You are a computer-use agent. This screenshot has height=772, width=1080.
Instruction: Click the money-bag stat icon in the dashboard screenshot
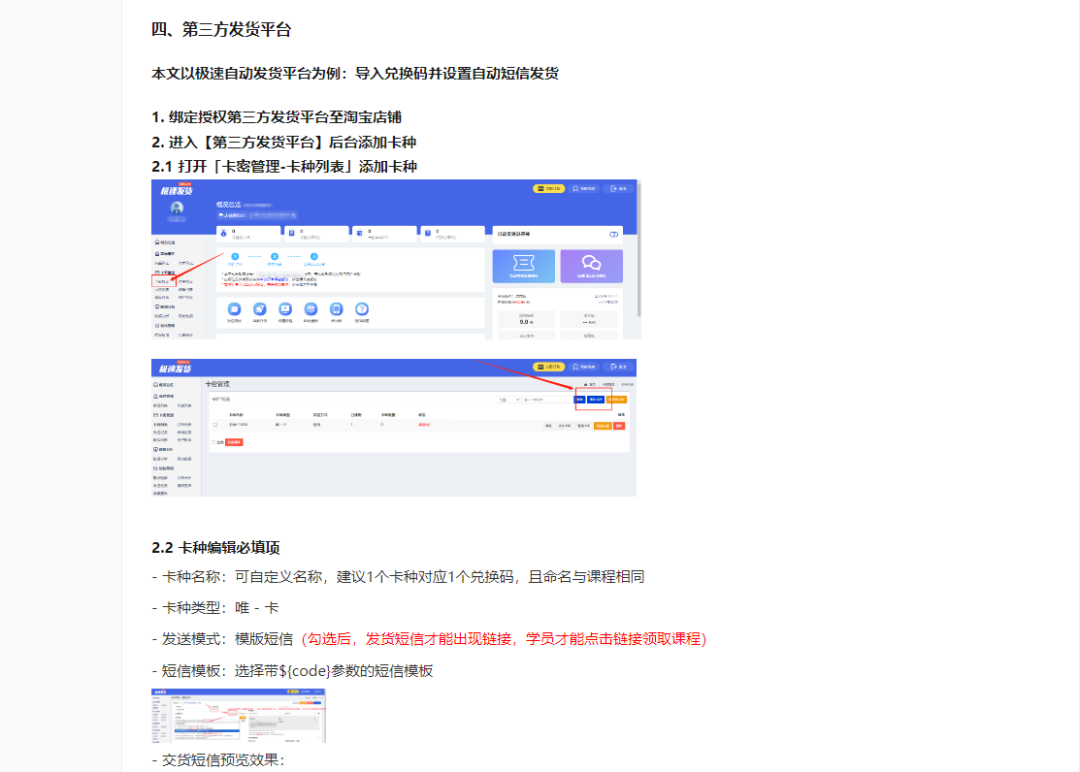(x=223, y=233)
